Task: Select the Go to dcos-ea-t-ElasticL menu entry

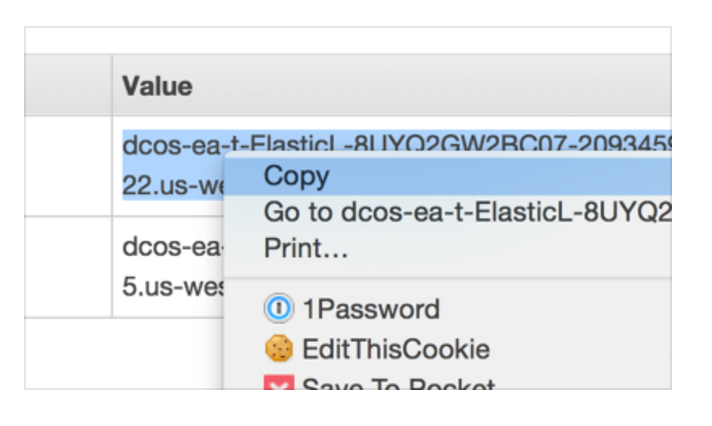Action: [x=467, y=212]
